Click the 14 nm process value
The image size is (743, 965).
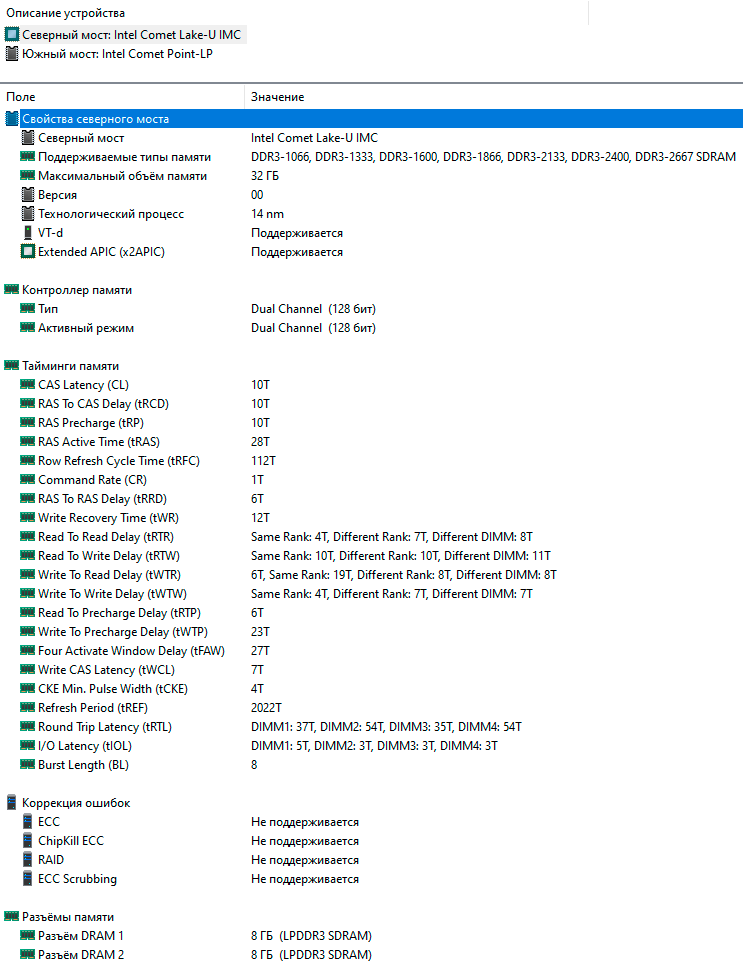(x=267, y=214)
